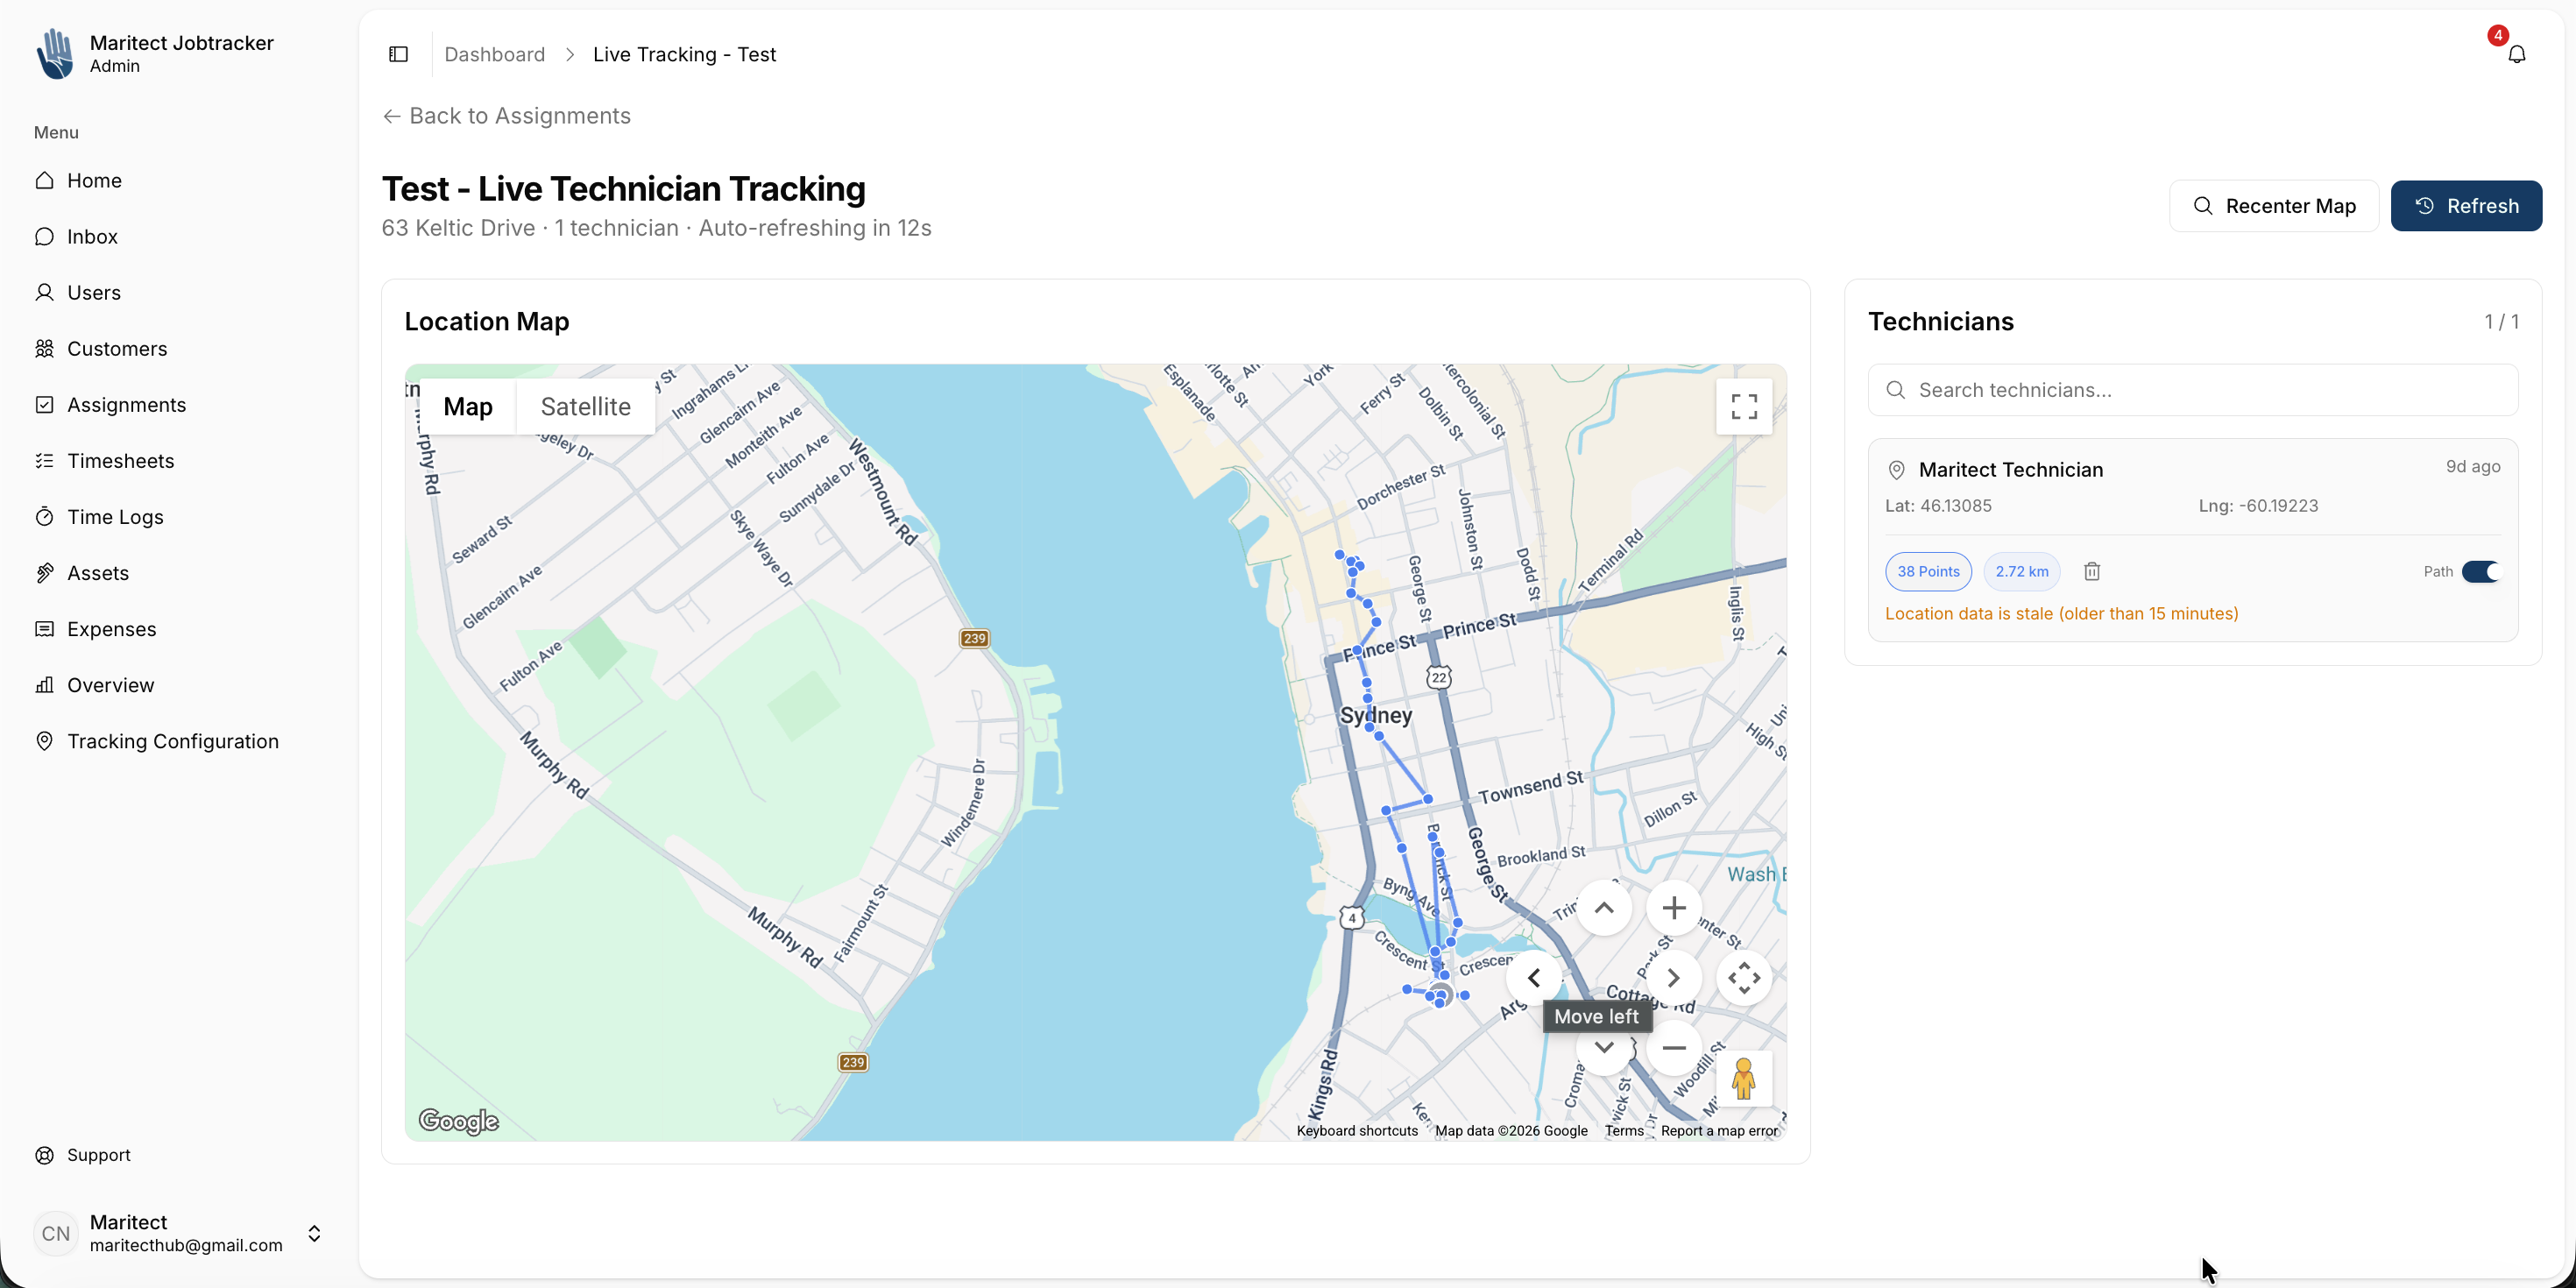Viewport: 2576px width, 1288px height.
Task: Click the Google logo on map
Action: point(458,1121)
